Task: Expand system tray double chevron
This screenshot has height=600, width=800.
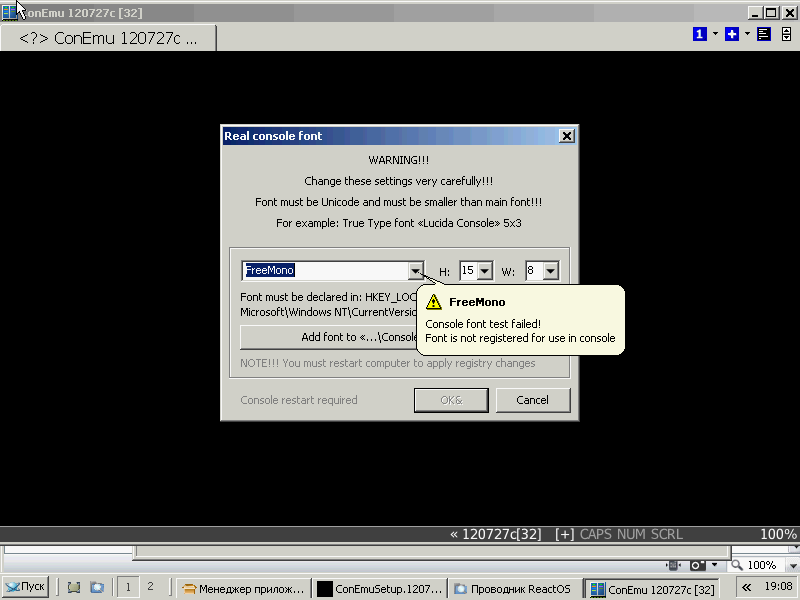Action: click(x=746, y=588)
